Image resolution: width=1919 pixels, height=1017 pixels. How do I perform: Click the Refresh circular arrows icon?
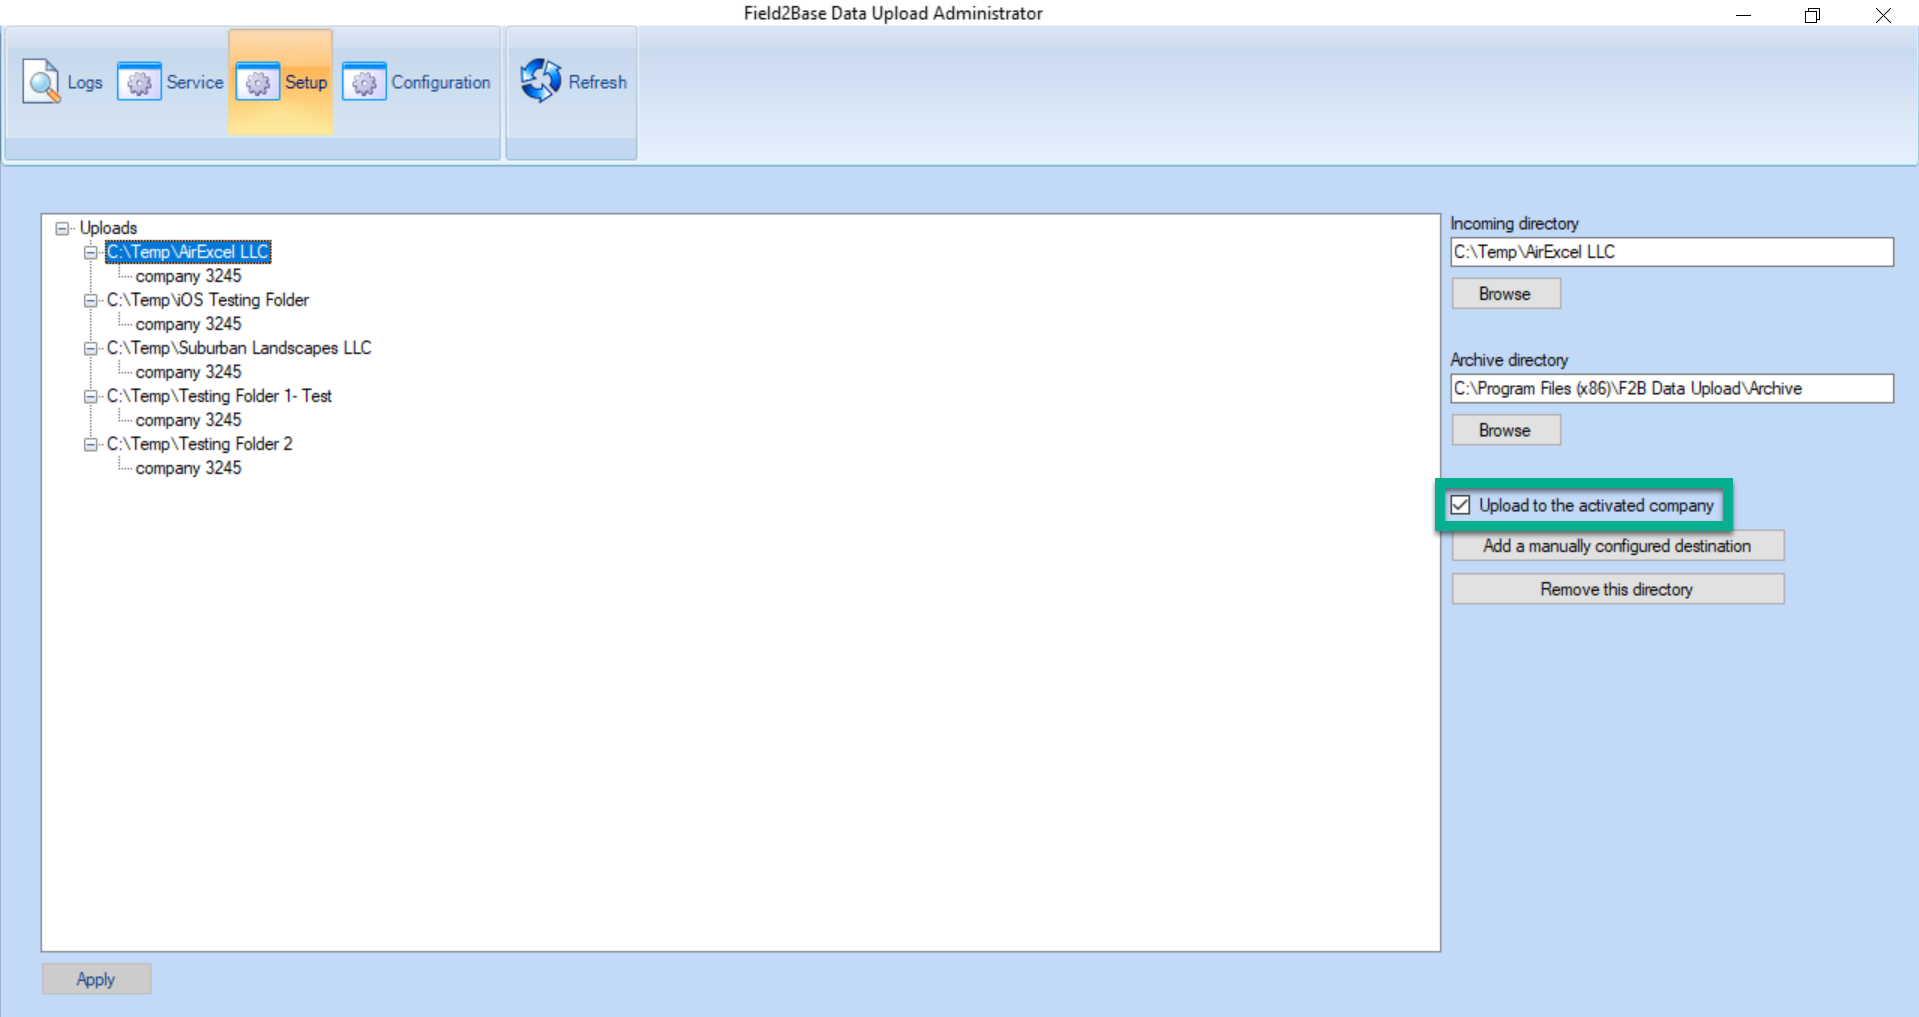pyautogui.click(x=541, y=81)
